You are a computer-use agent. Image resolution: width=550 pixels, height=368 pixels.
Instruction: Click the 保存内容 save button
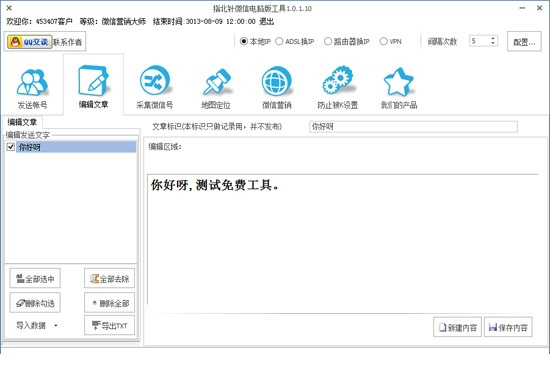coord(508,327)
